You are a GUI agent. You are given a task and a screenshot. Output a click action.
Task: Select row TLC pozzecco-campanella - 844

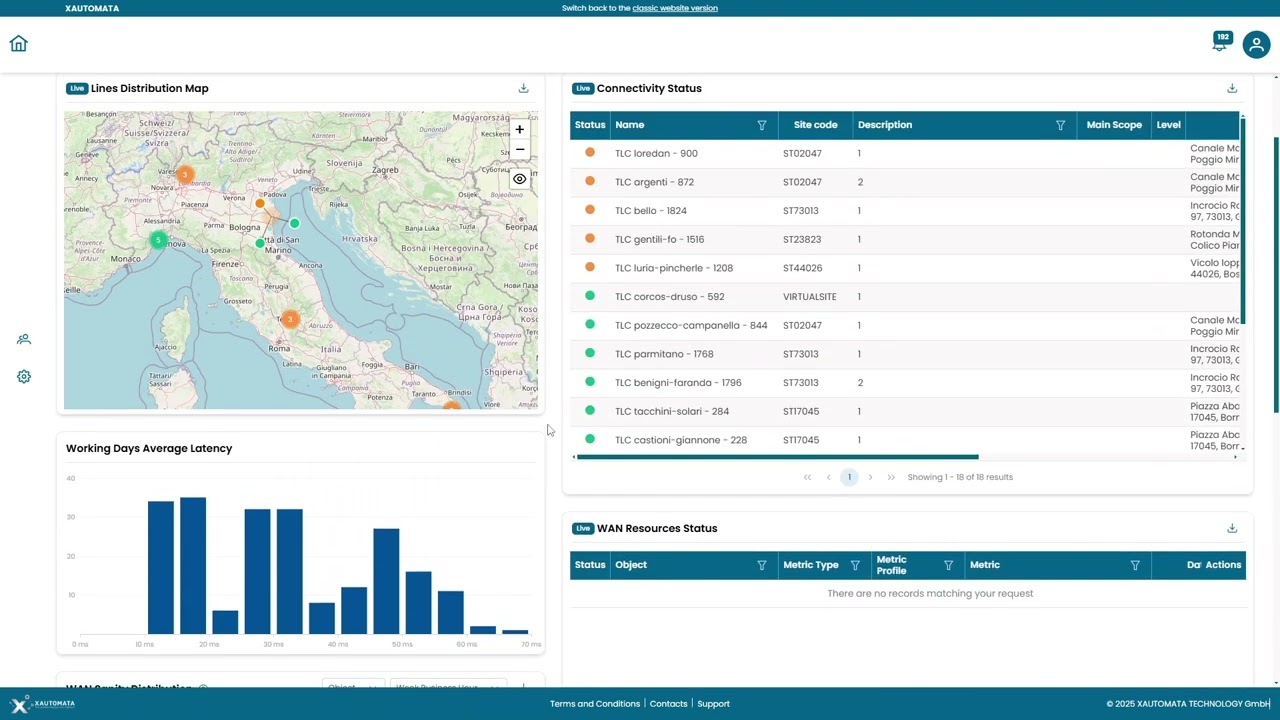coord(905,325)
